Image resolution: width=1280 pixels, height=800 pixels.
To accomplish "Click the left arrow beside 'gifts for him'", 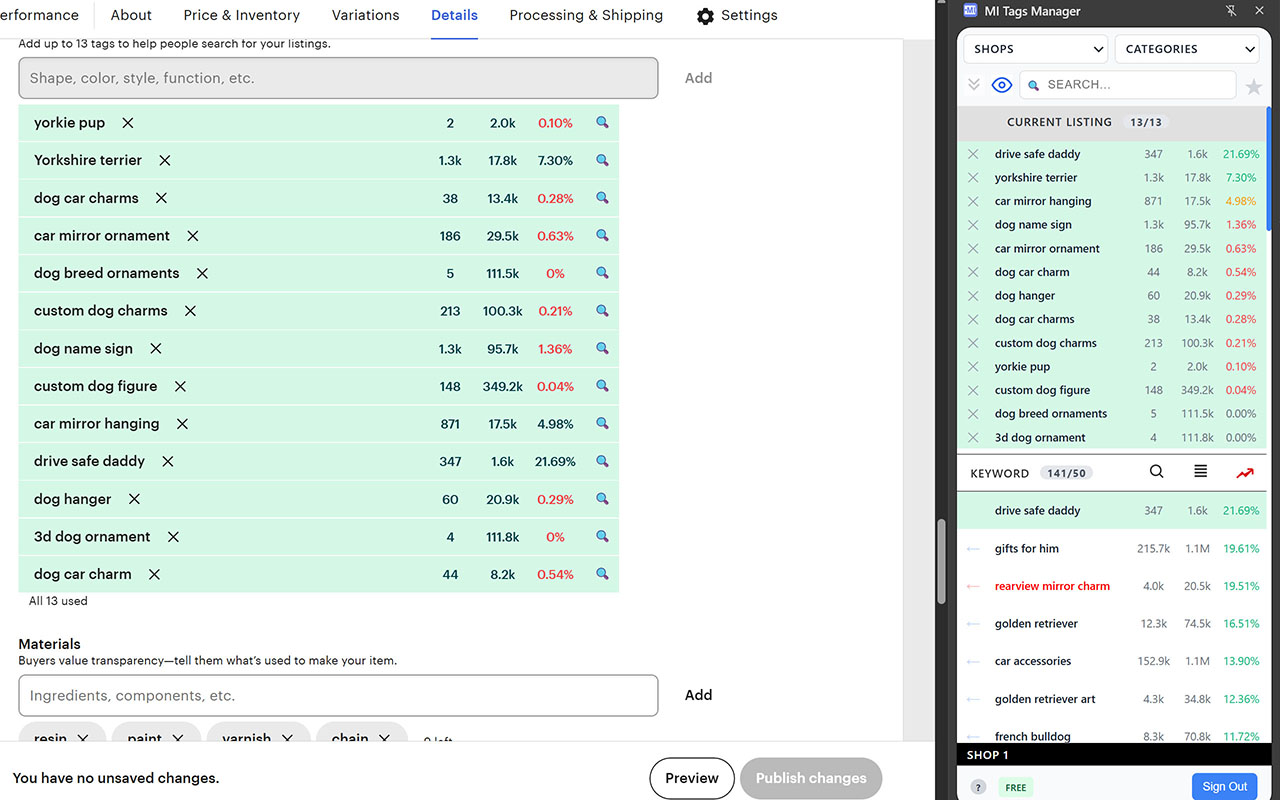I will (973, 549).
